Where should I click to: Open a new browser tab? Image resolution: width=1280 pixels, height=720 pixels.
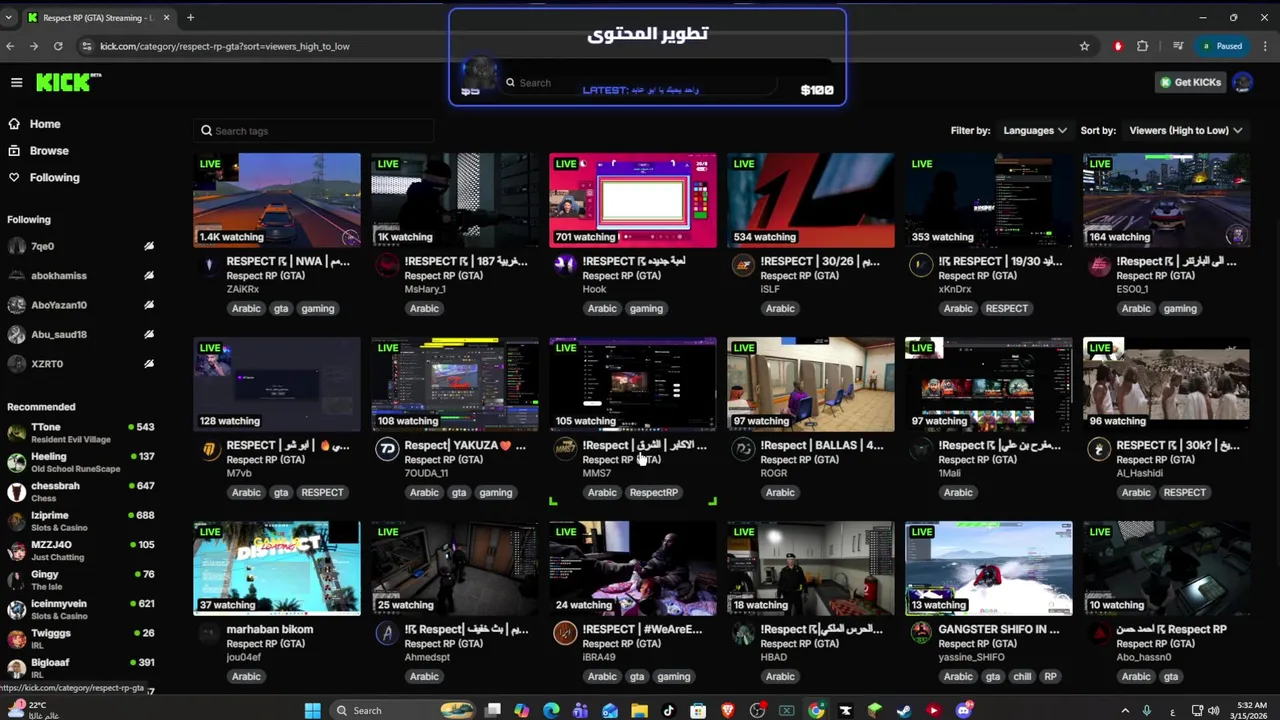click(x=190, y=17)
